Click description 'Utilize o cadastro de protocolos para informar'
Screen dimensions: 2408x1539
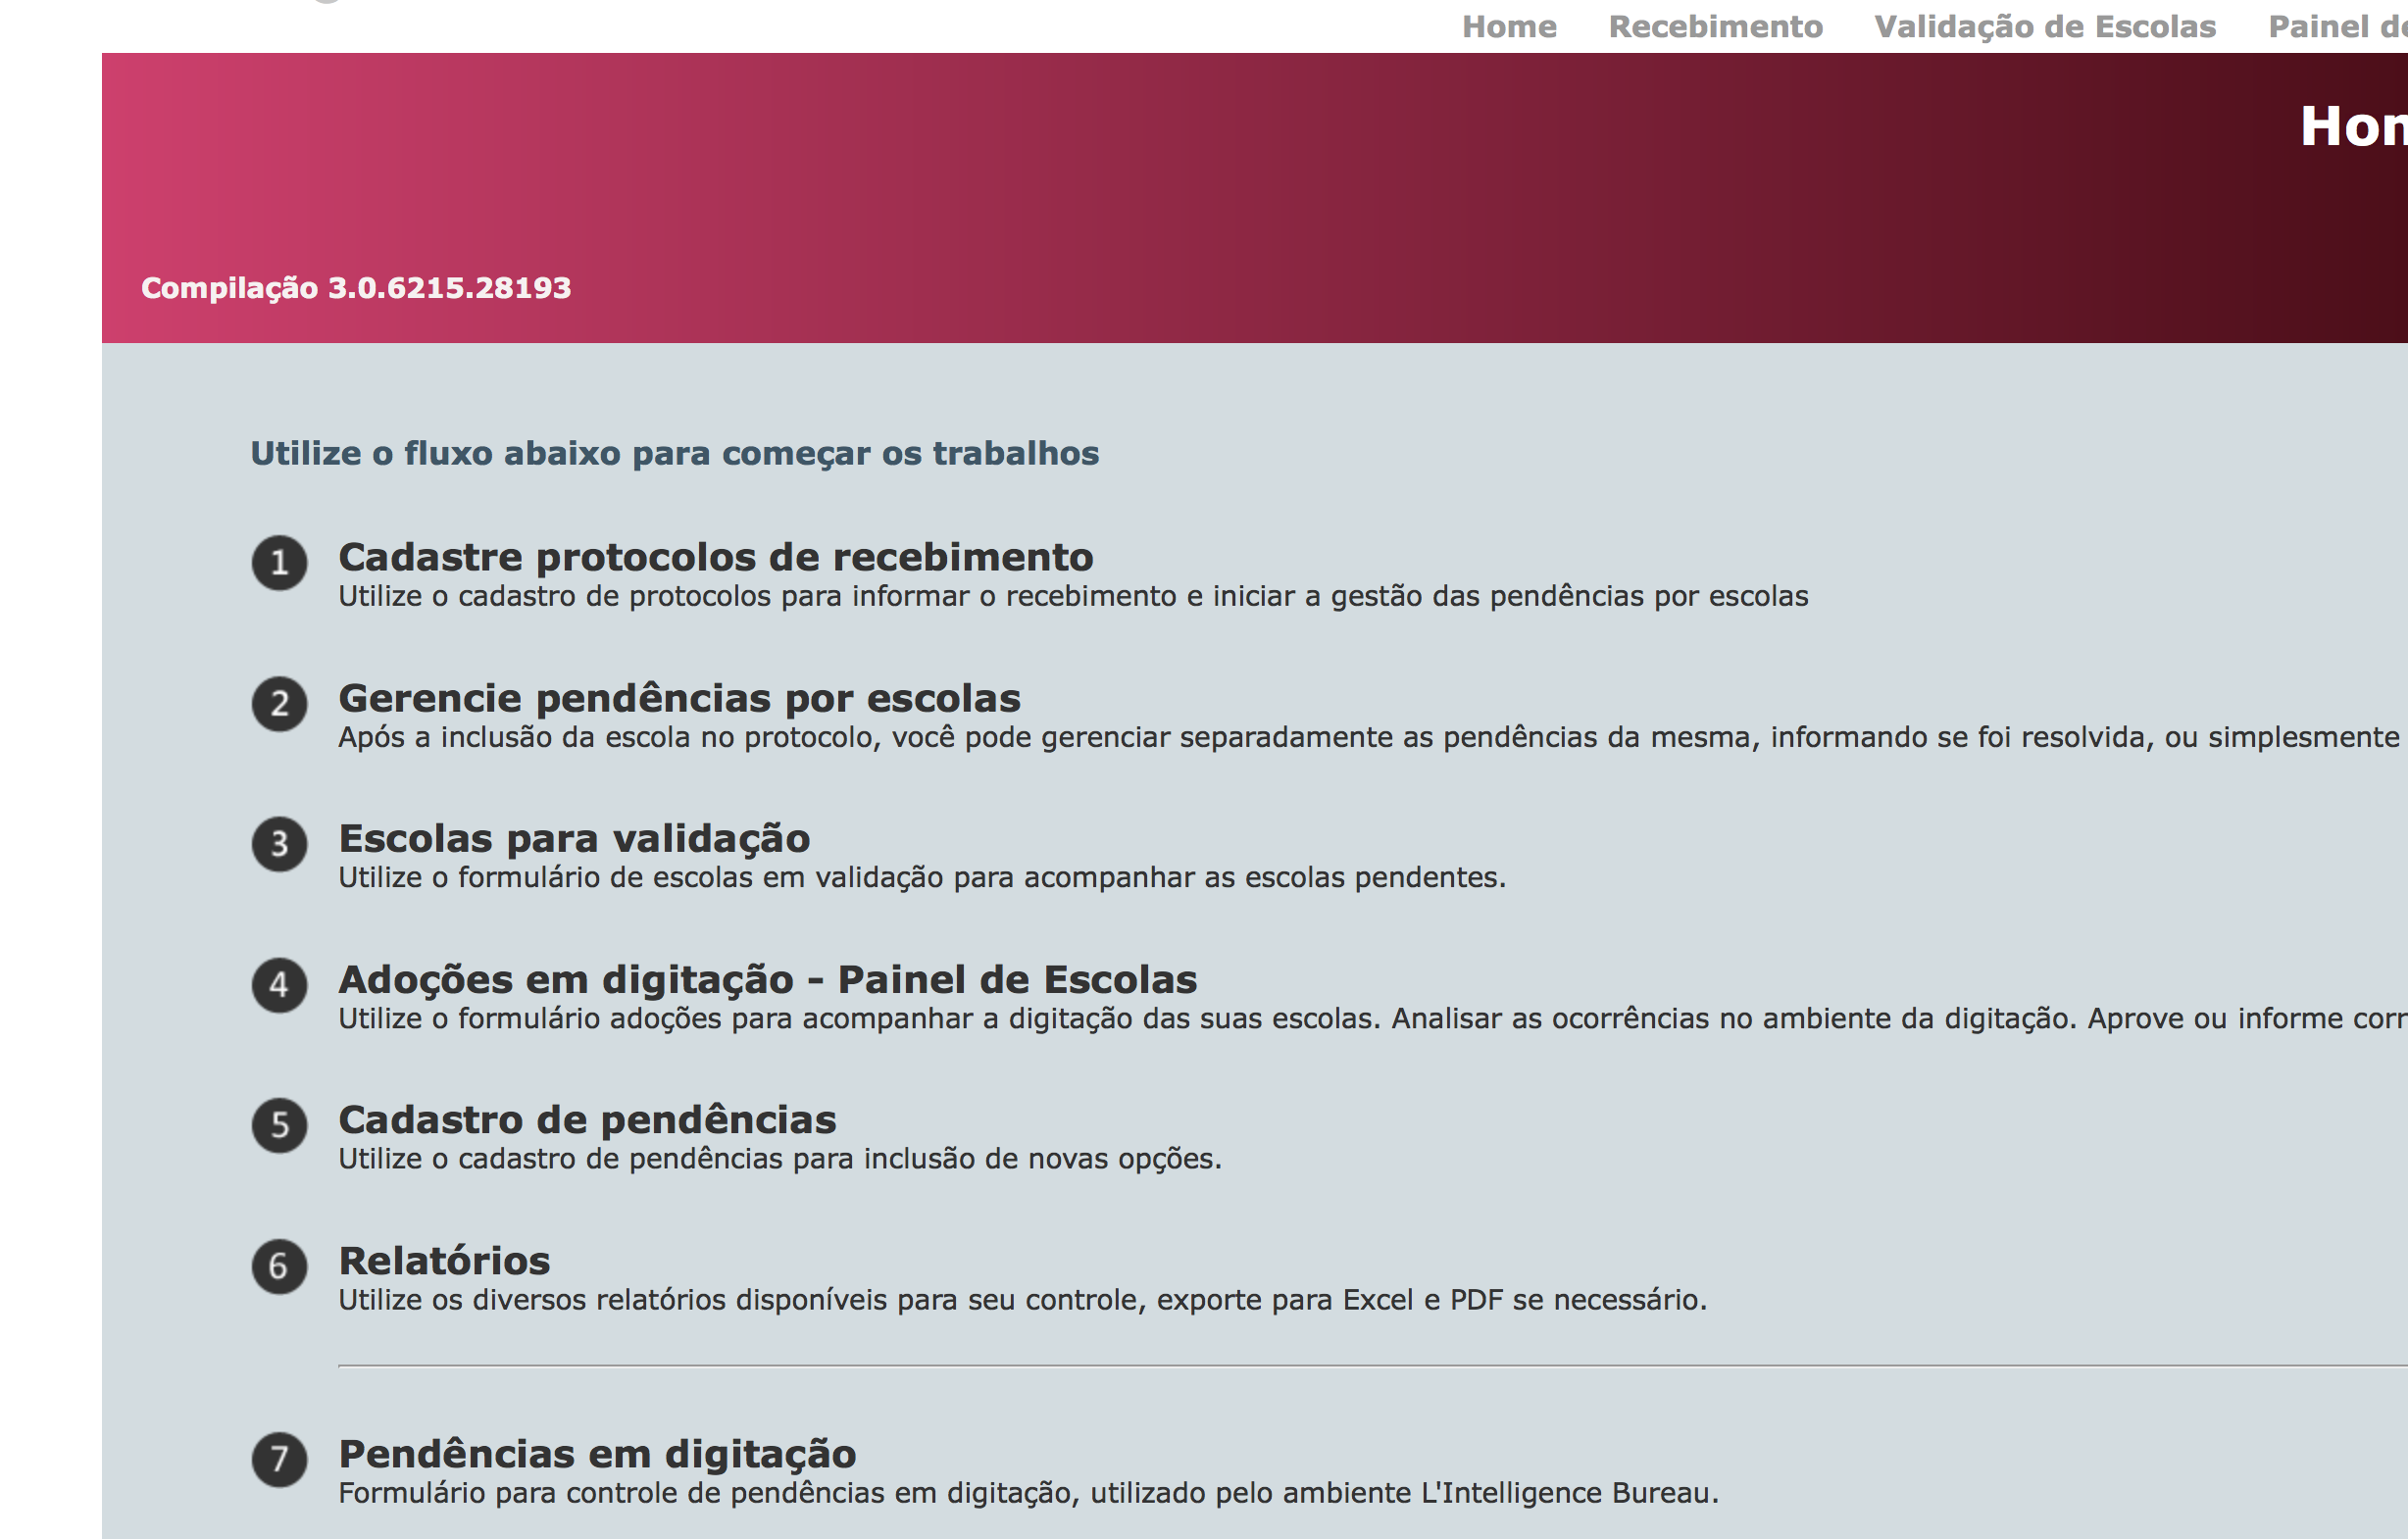click(1073, 596)
